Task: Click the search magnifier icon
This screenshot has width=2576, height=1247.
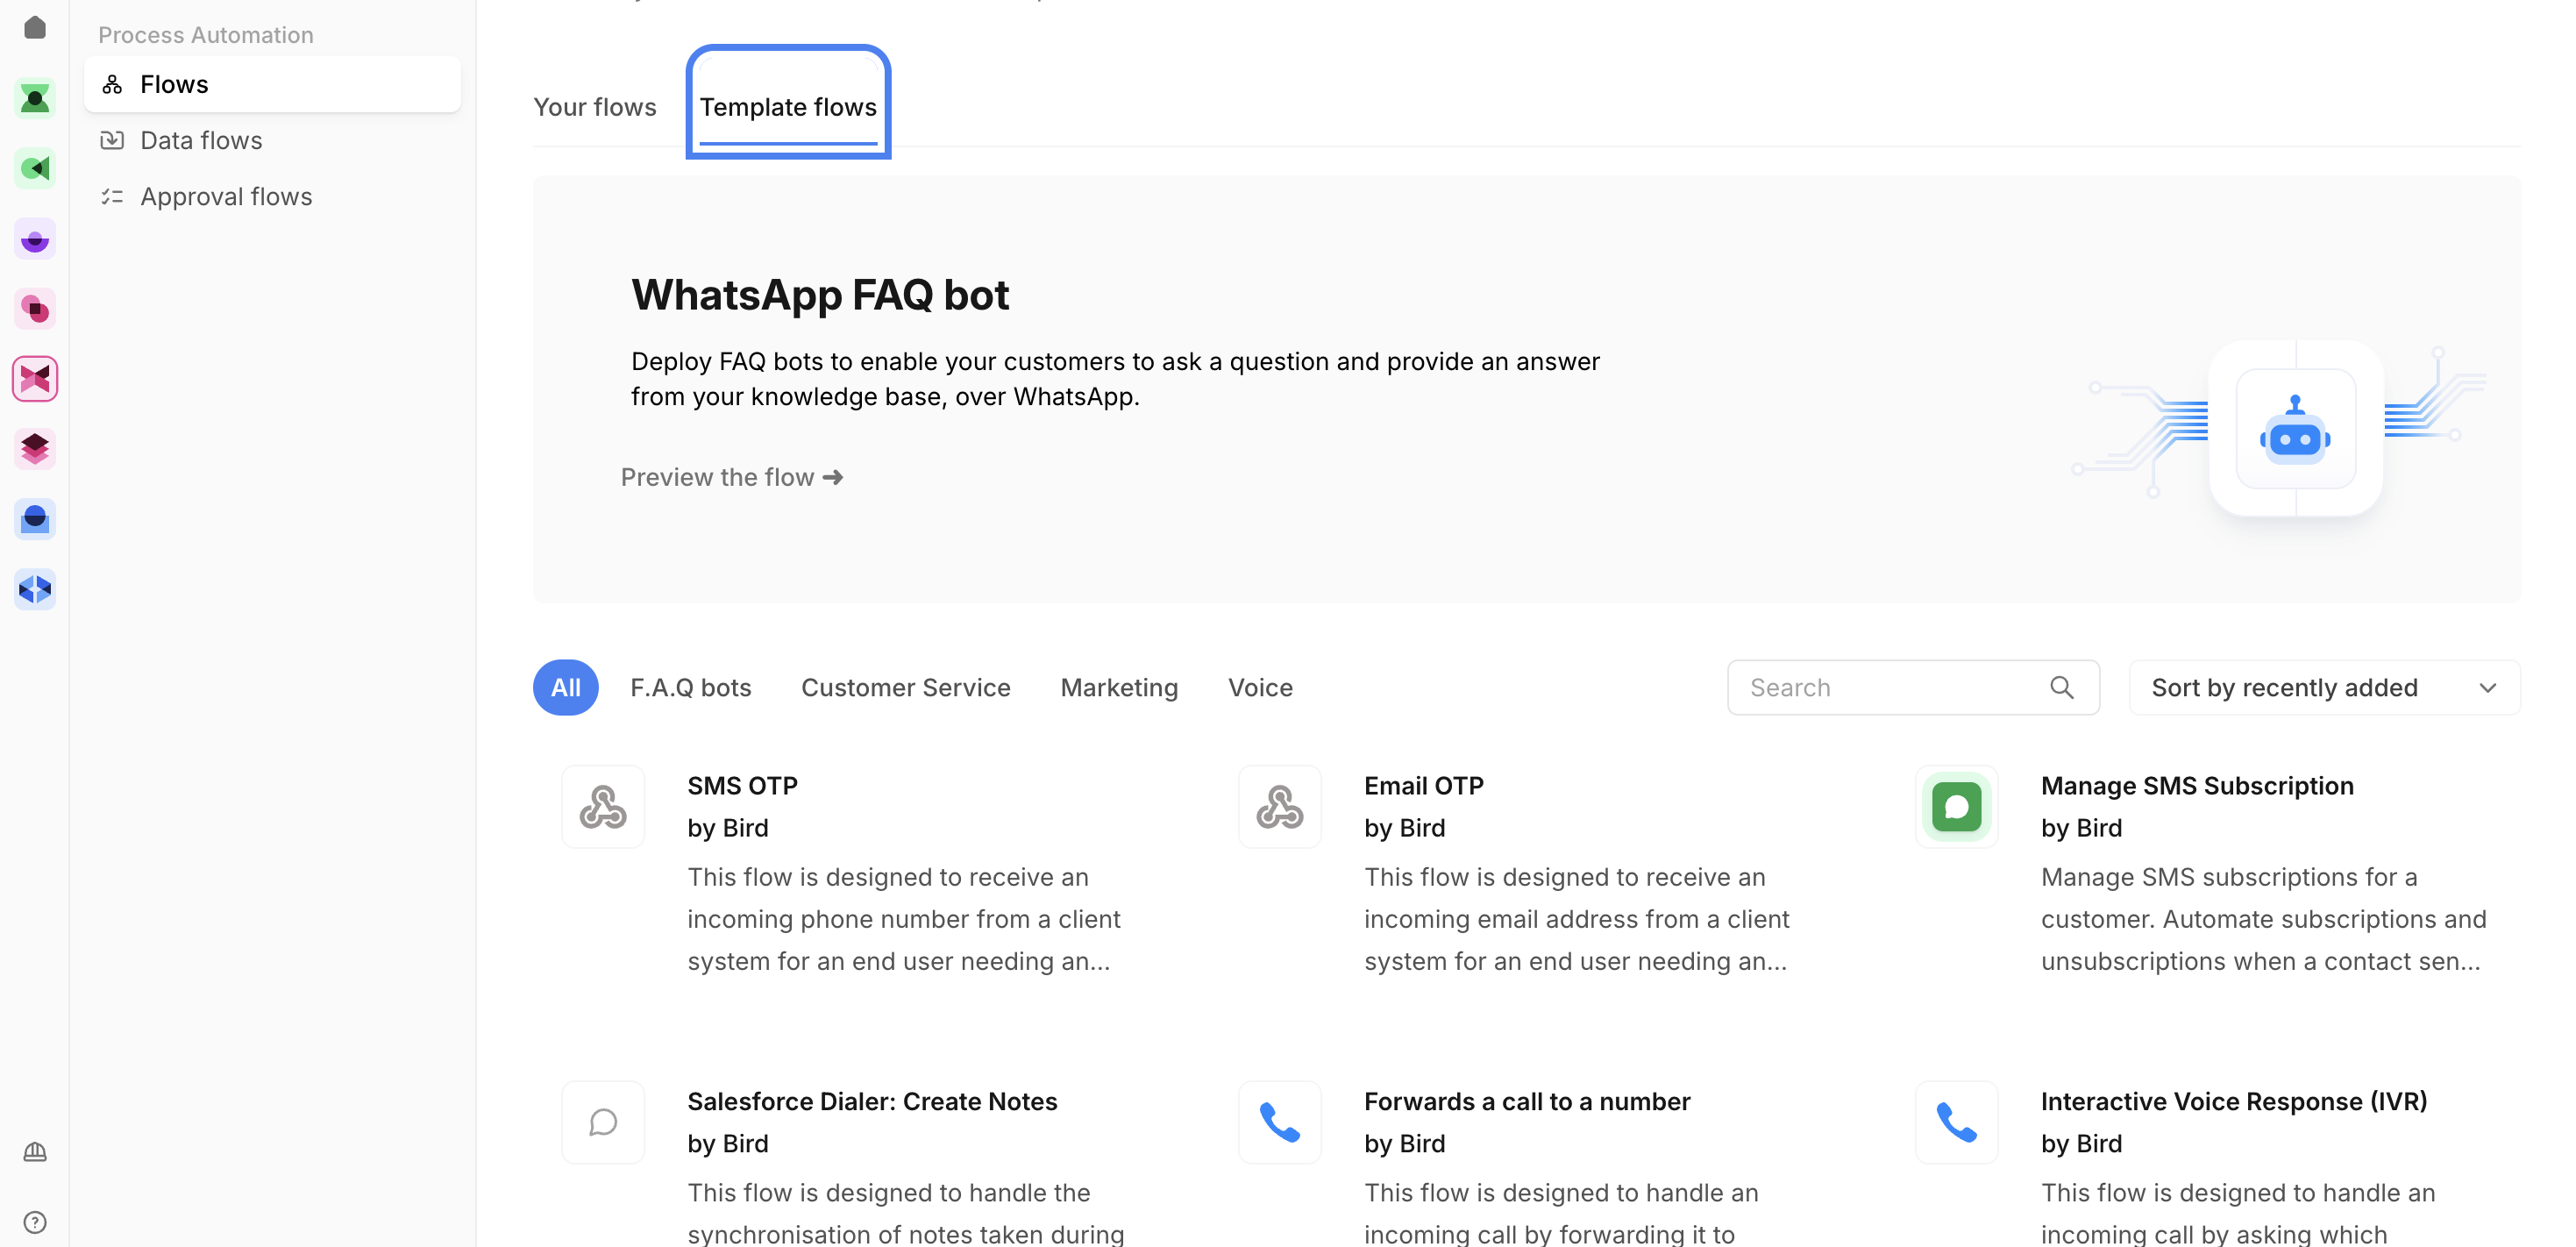Action: 2061,687
